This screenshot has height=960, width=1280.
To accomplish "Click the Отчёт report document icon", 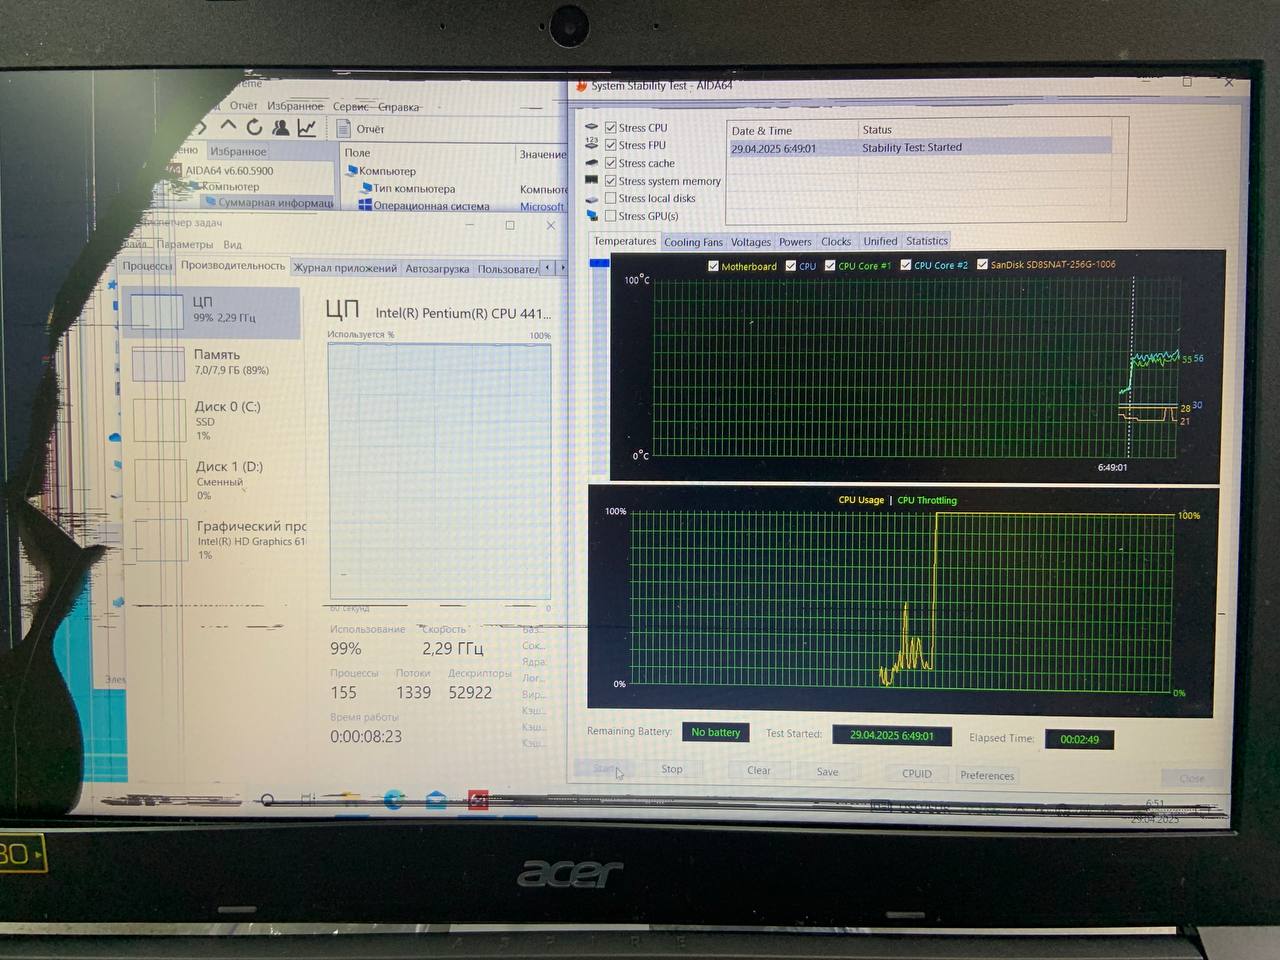I will 344,128.
